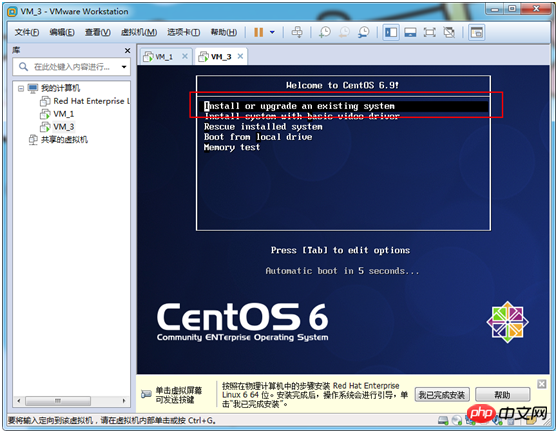This screenshot has width=558, height=433.
Task: Select 'Boot from local drive' entry
Action: pos(258,137)
